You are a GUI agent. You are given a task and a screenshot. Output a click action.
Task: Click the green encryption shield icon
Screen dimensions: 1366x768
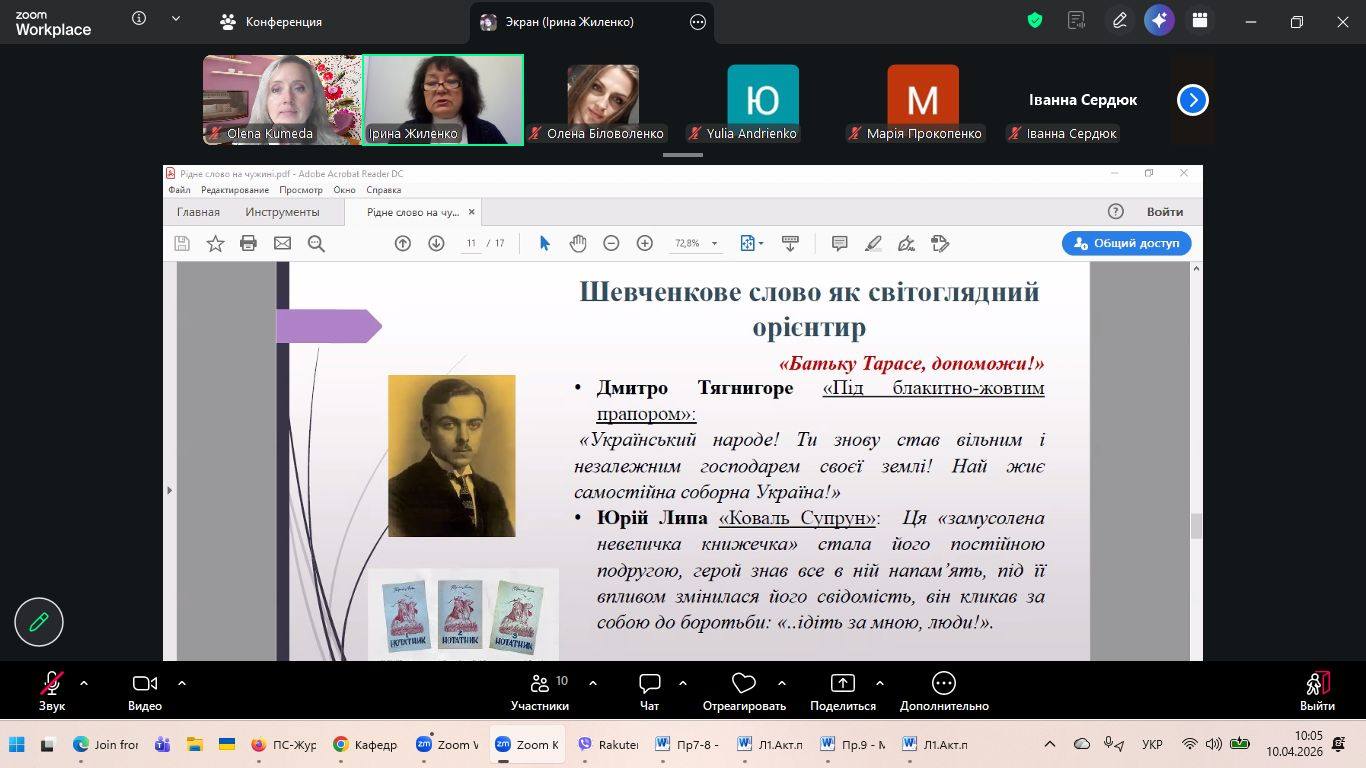pos(1035,21)
